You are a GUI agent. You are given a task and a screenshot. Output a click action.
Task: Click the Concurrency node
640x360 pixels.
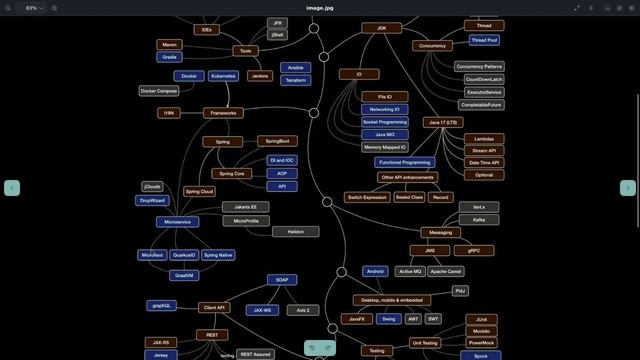(432, 46)
